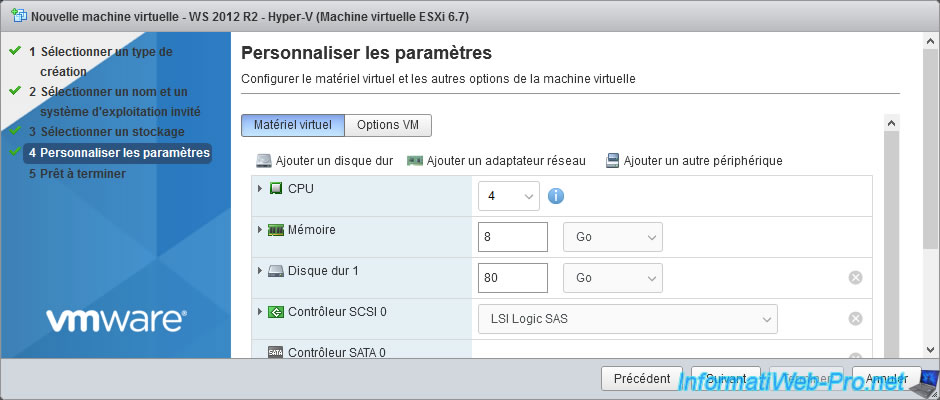
Task: Go to step 3 Sélectionner un stockage
Action: pyautogui.click(x=107, y=131)
